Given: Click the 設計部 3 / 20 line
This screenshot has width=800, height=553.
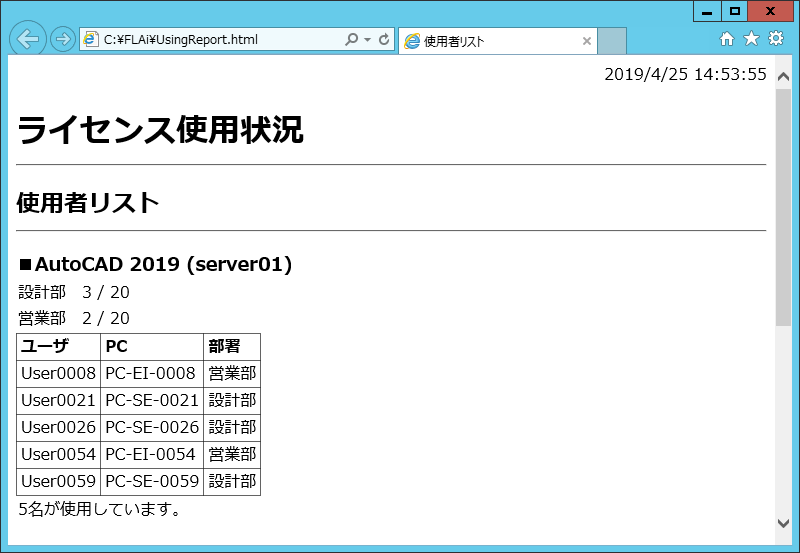Looking at the screenshot, I should (x=74, y=292).
